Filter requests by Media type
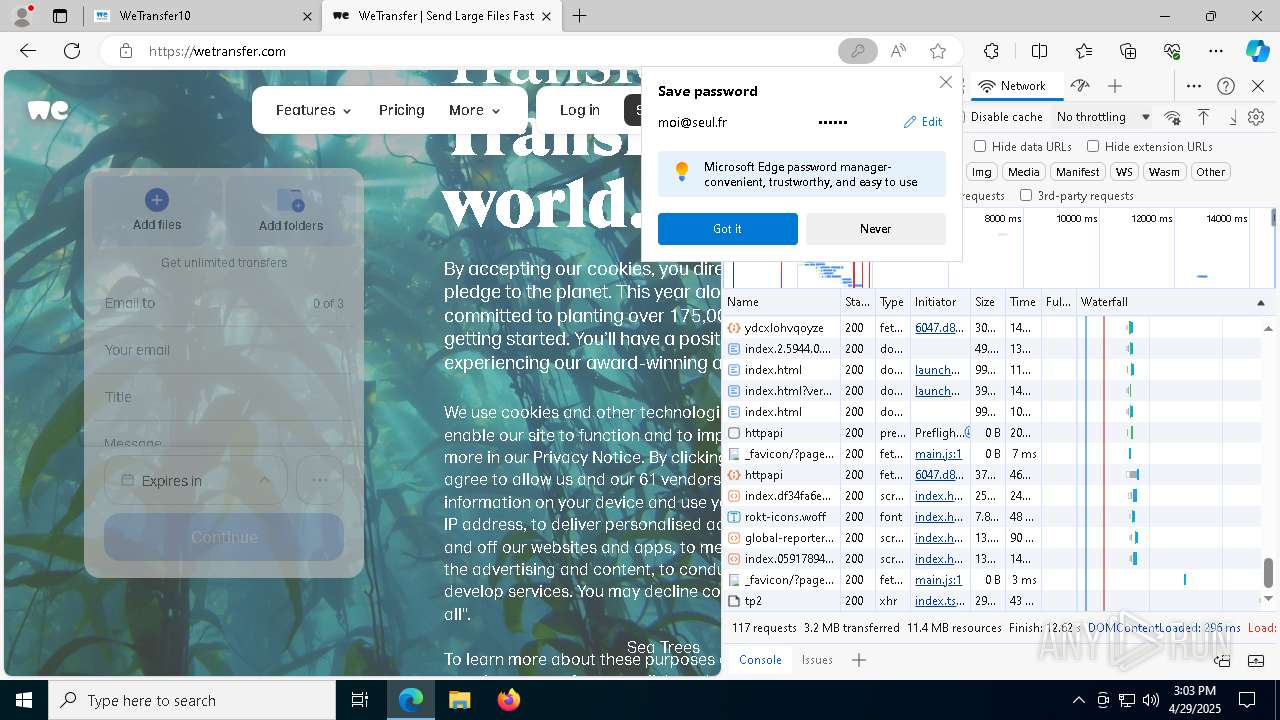 1023,172
